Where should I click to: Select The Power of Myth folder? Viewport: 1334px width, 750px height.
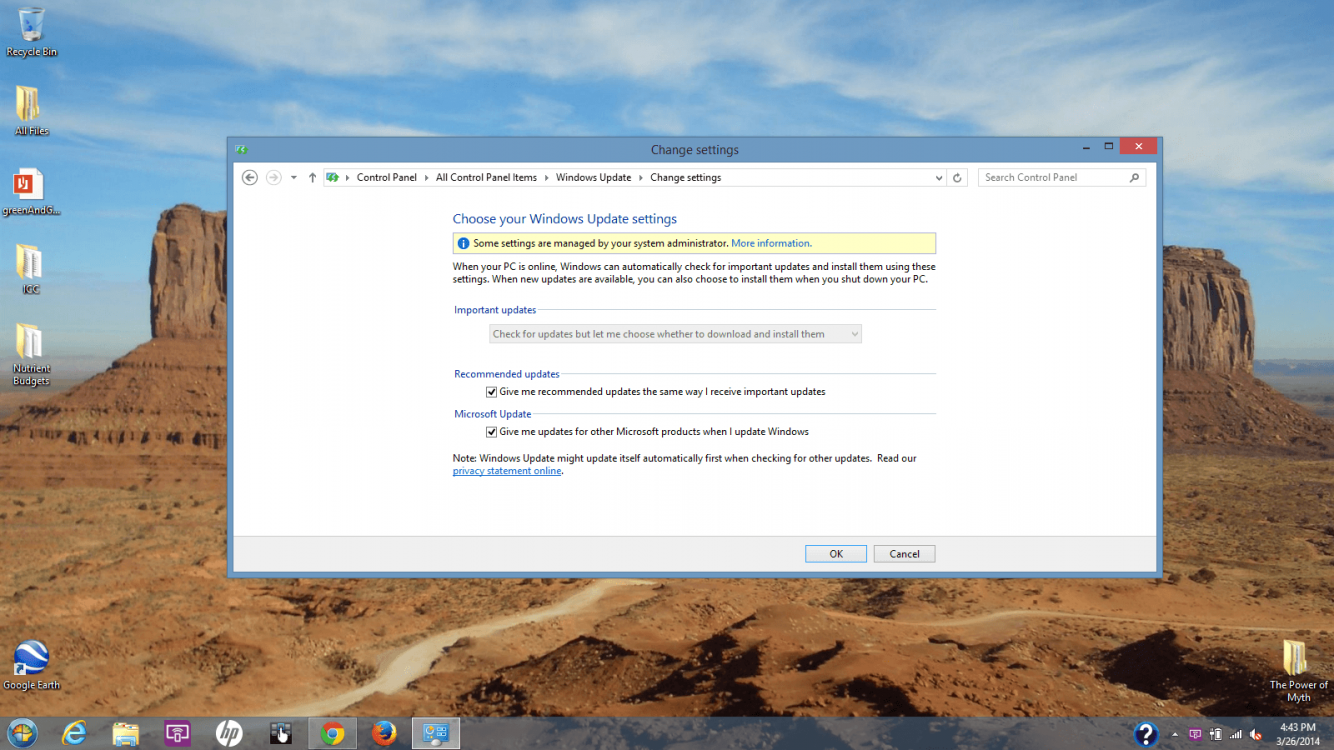1298,671
